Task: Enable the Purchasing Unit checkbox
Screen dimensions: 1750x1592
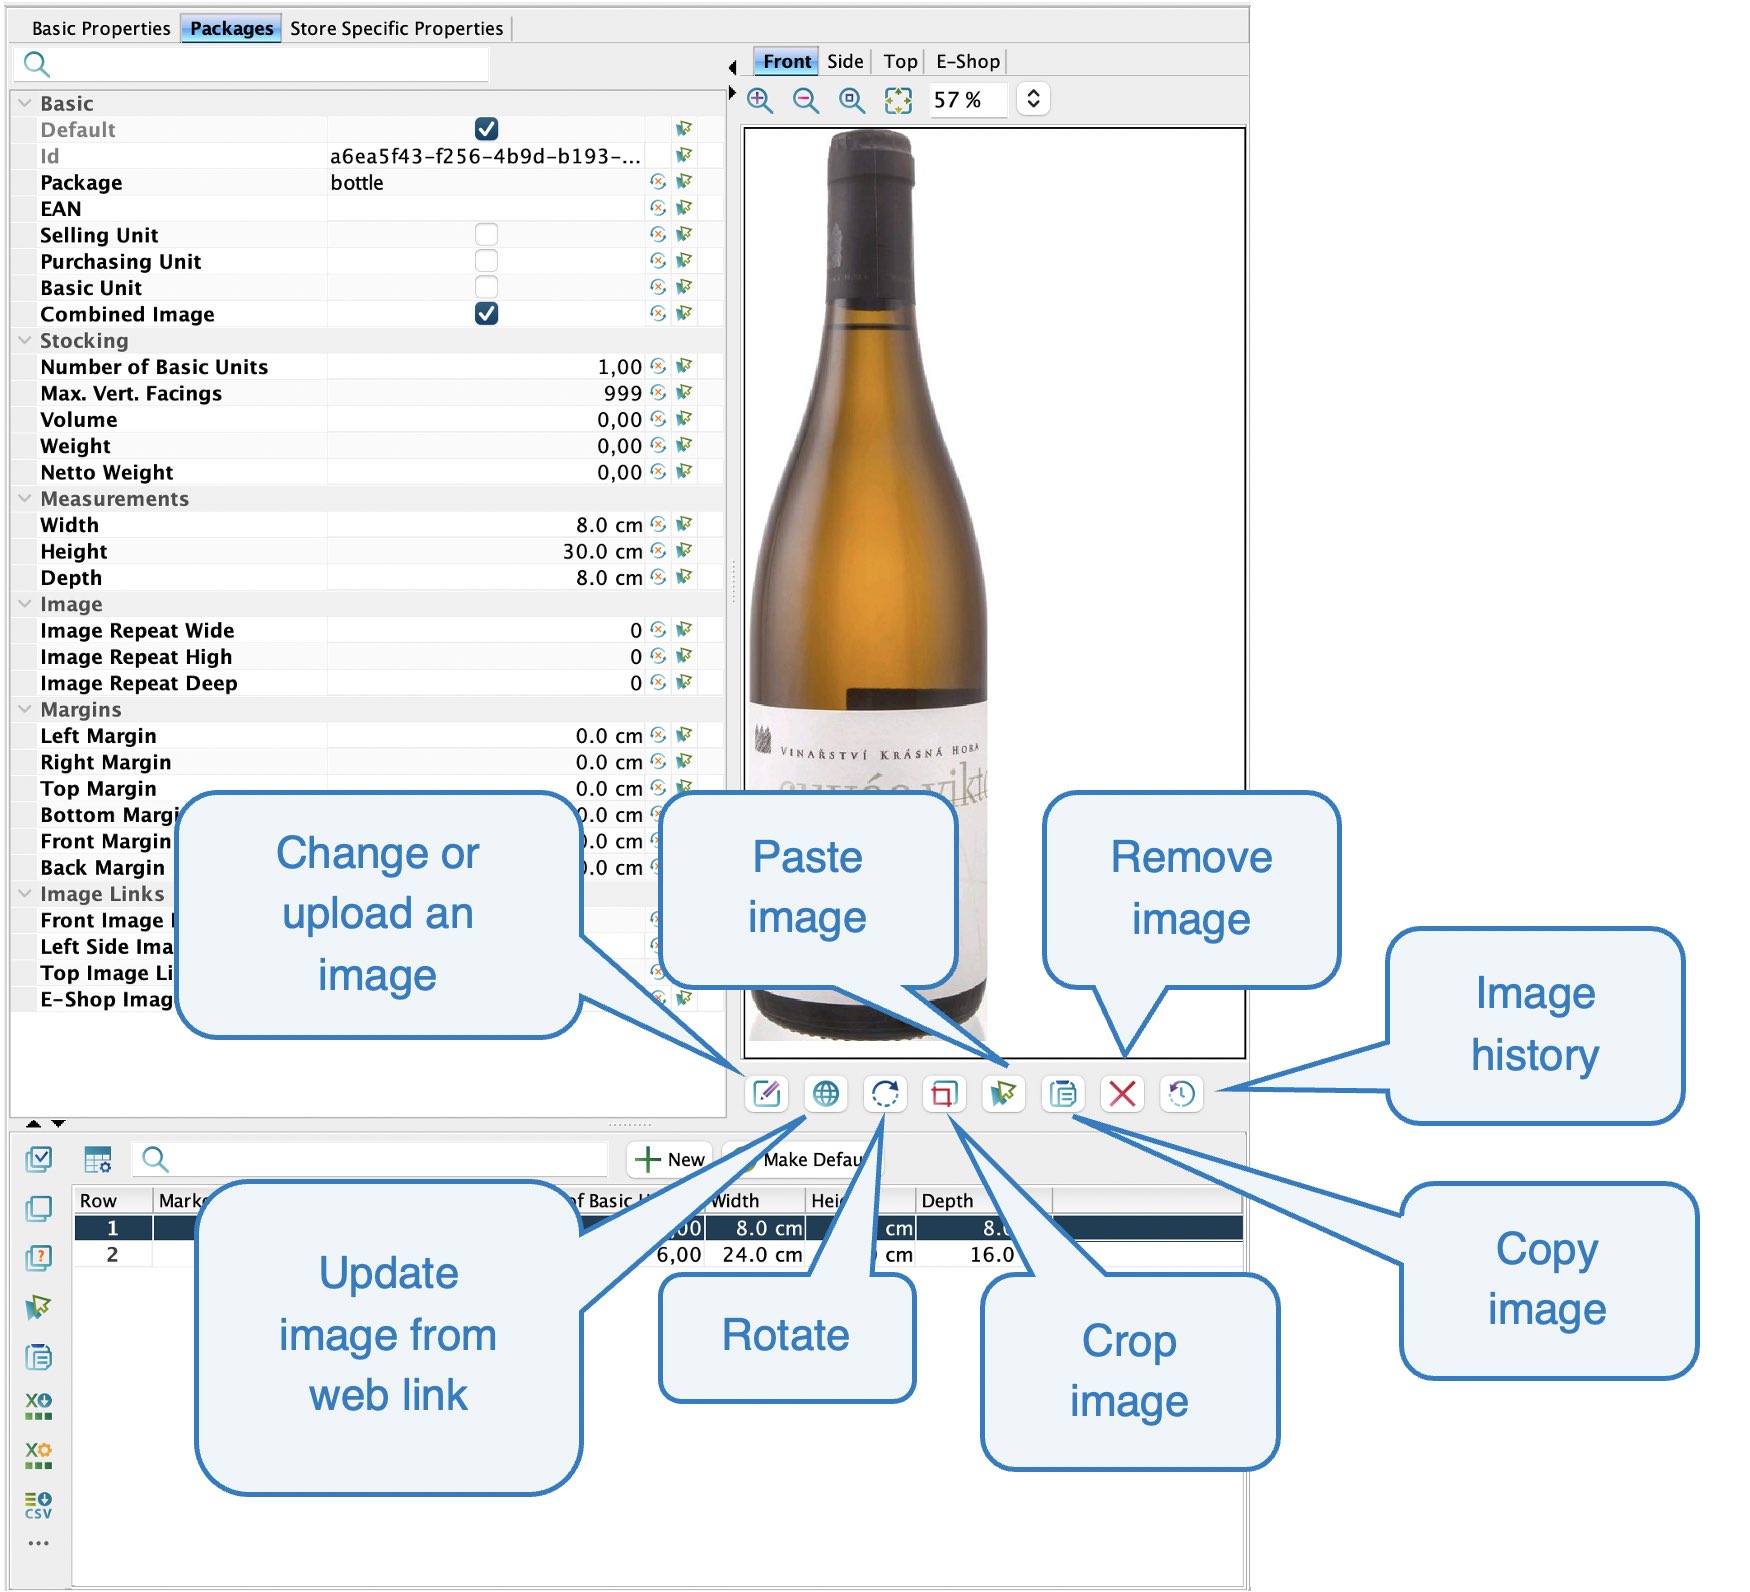Action: tap(487, 260)
